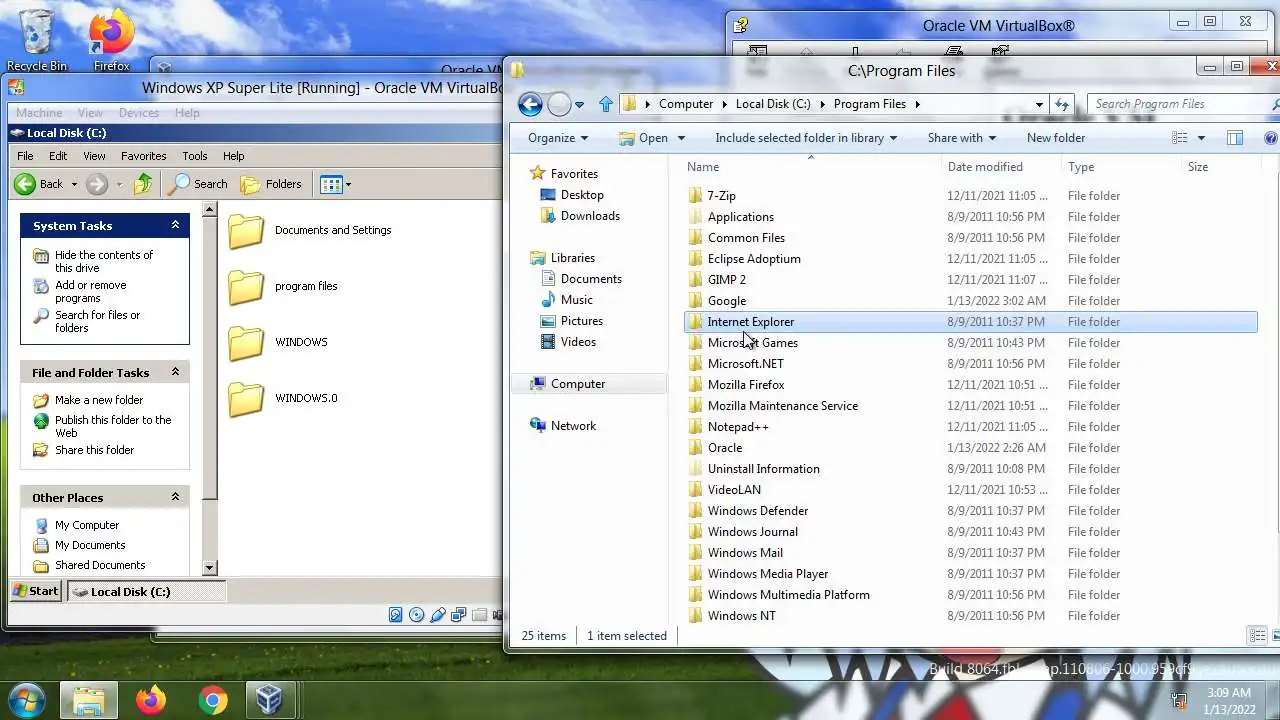This screenshot has height=720, width=1280.
Task: Open the Recycle Bin desktop icon
Action: point(37,40)
